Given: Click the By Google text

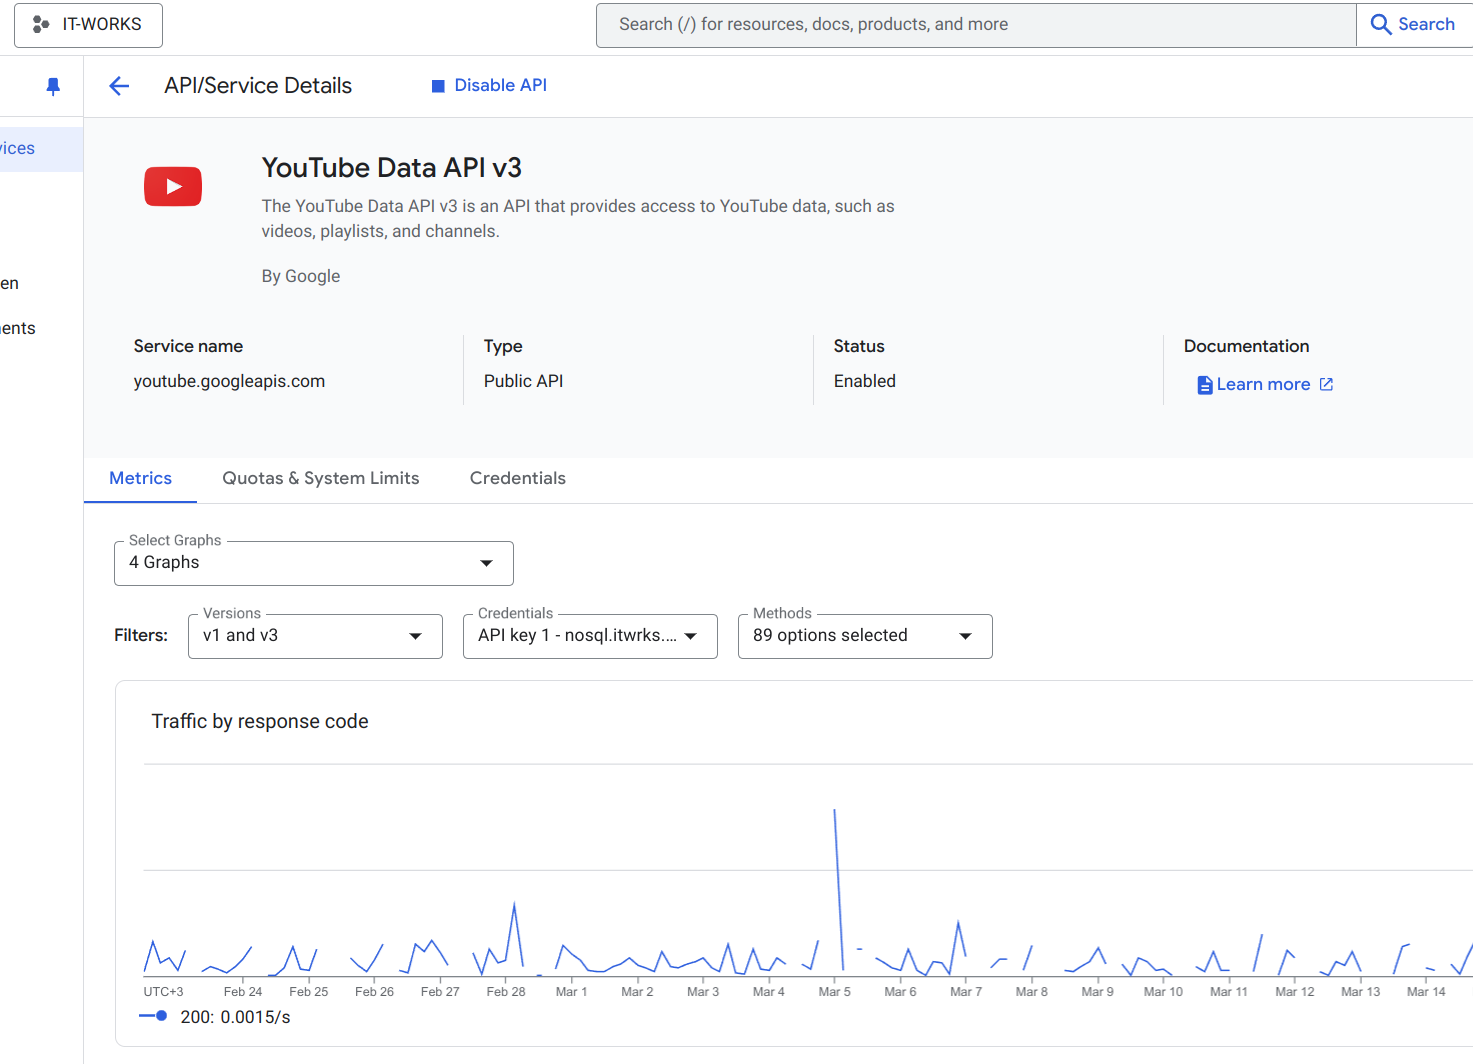Looking at the screenshot, I should [x=301, y=276].
